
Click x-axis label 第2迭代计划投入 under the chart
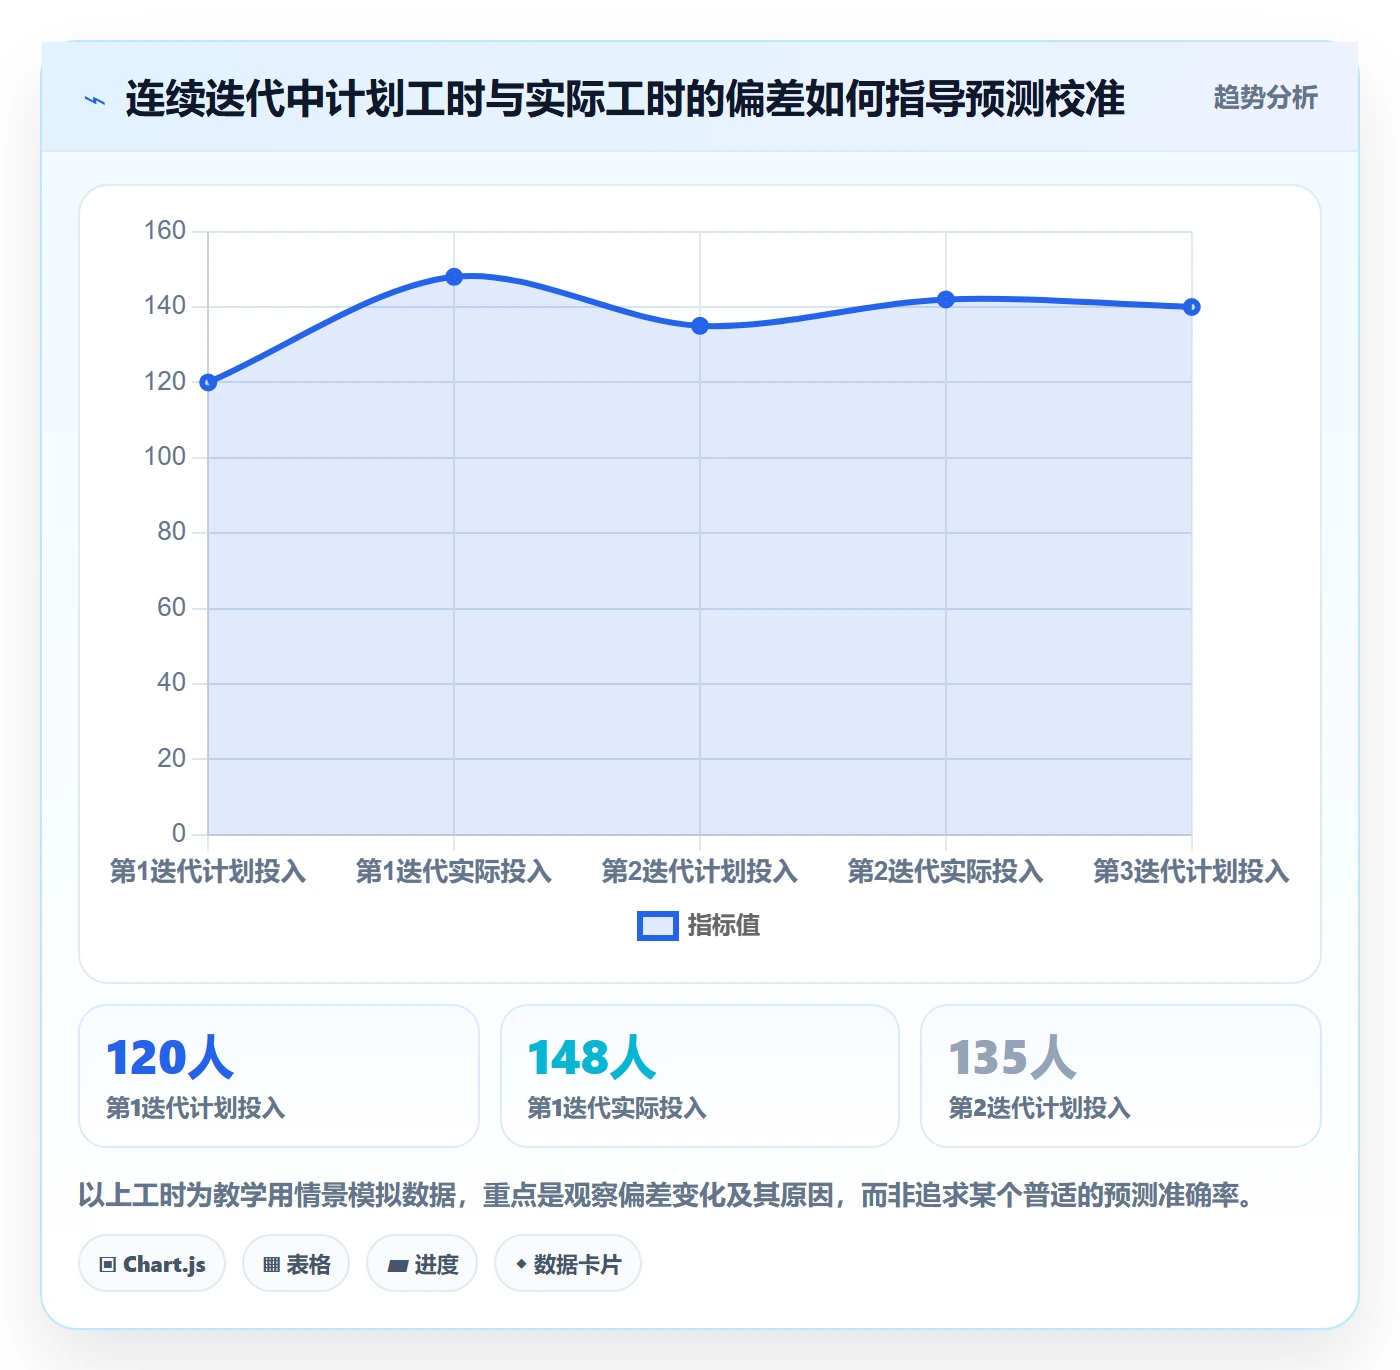click(x=700, y=871)
